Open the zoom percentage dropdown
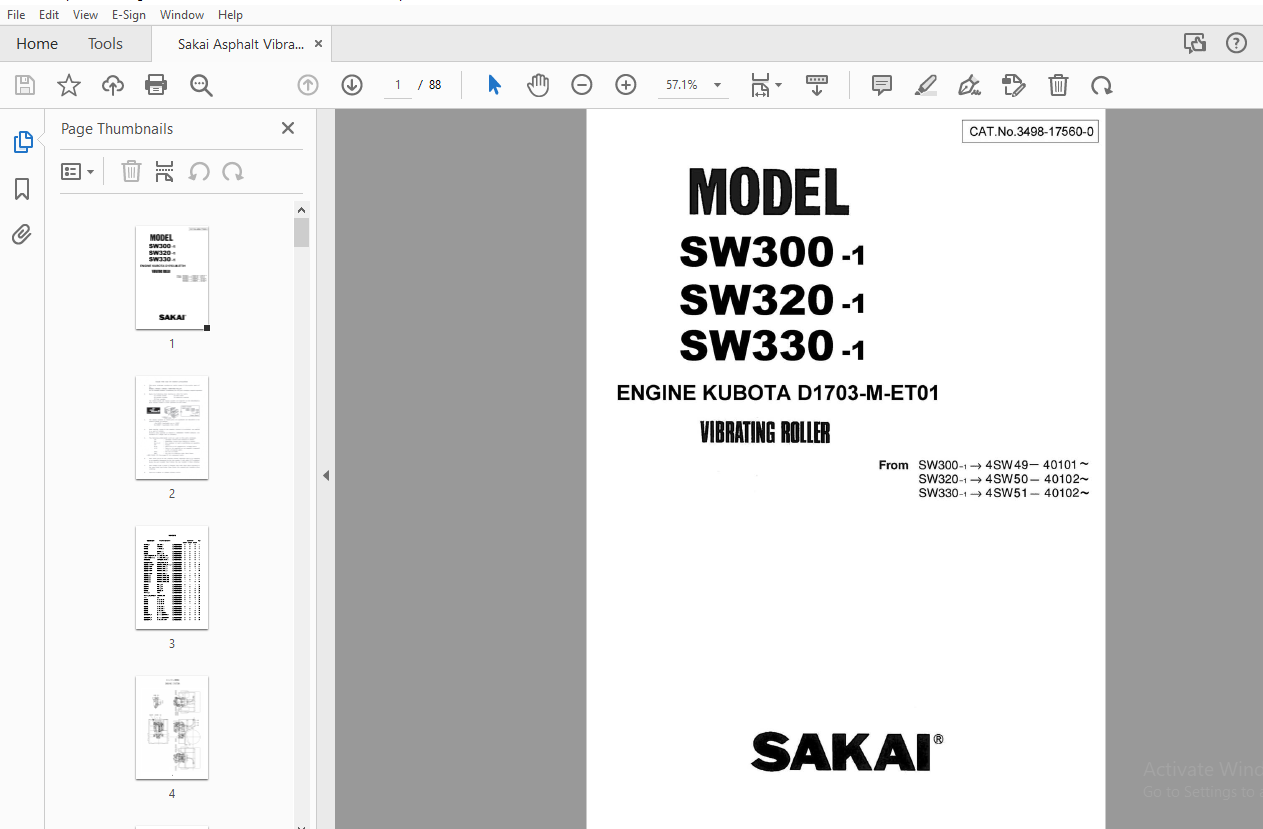This screenshot has width=1263, height=829. click(718, 85)
